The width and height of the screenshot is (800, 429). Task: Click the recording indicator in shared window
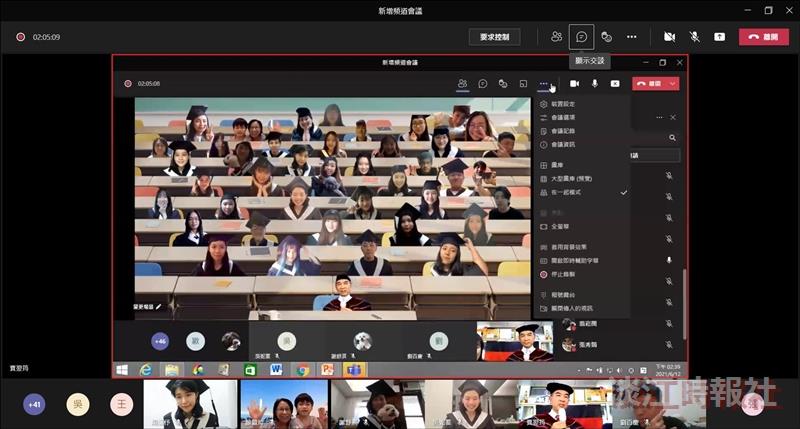tap(128, 84)
